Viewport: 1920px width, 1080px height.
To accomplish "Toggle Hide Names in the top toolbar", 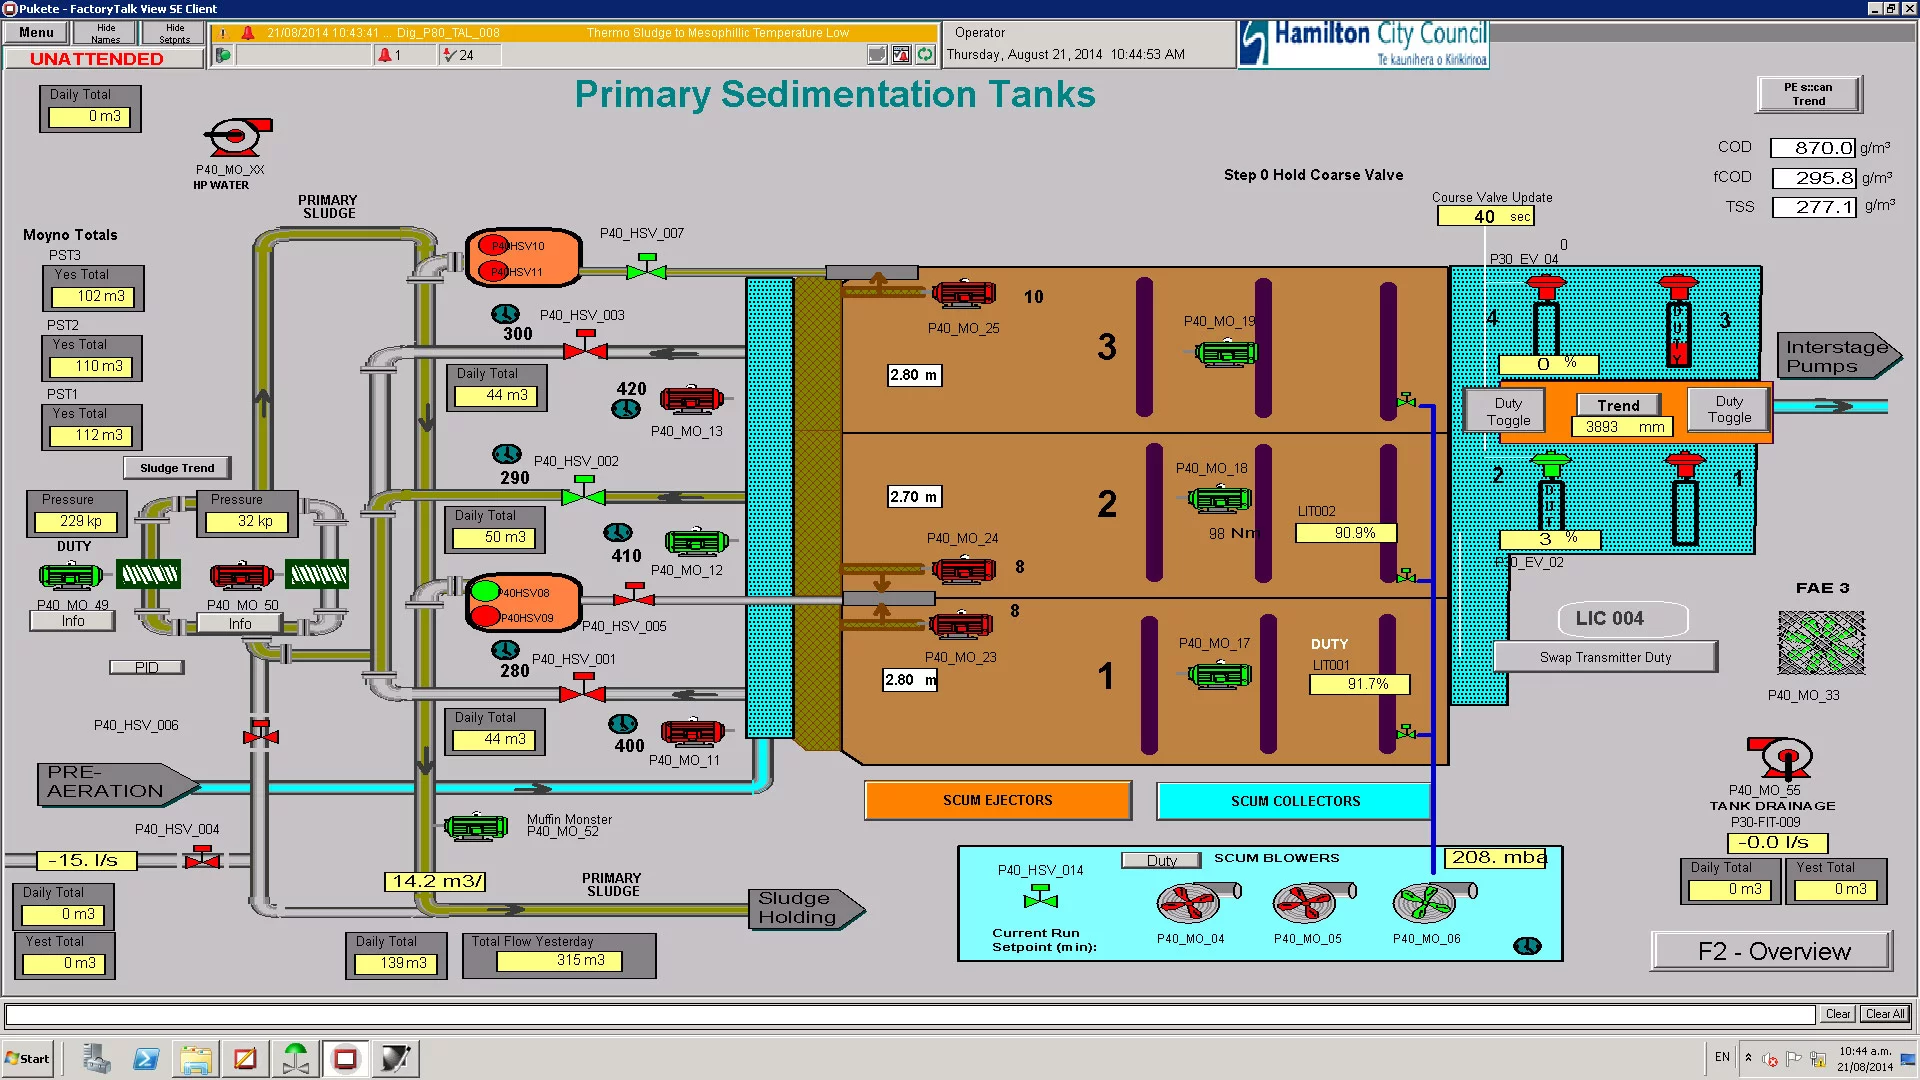I will pos(104,31).
